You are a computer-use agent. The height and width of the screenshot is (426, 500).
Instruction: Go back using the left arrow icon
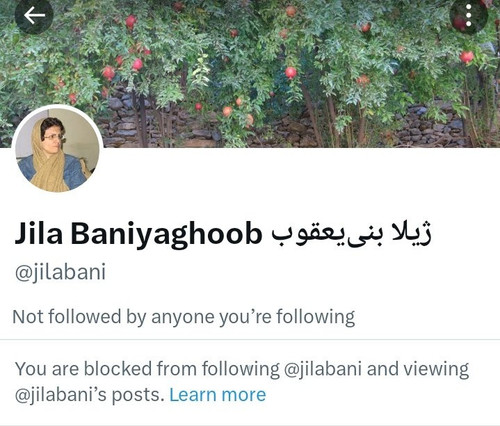[34, 15]
